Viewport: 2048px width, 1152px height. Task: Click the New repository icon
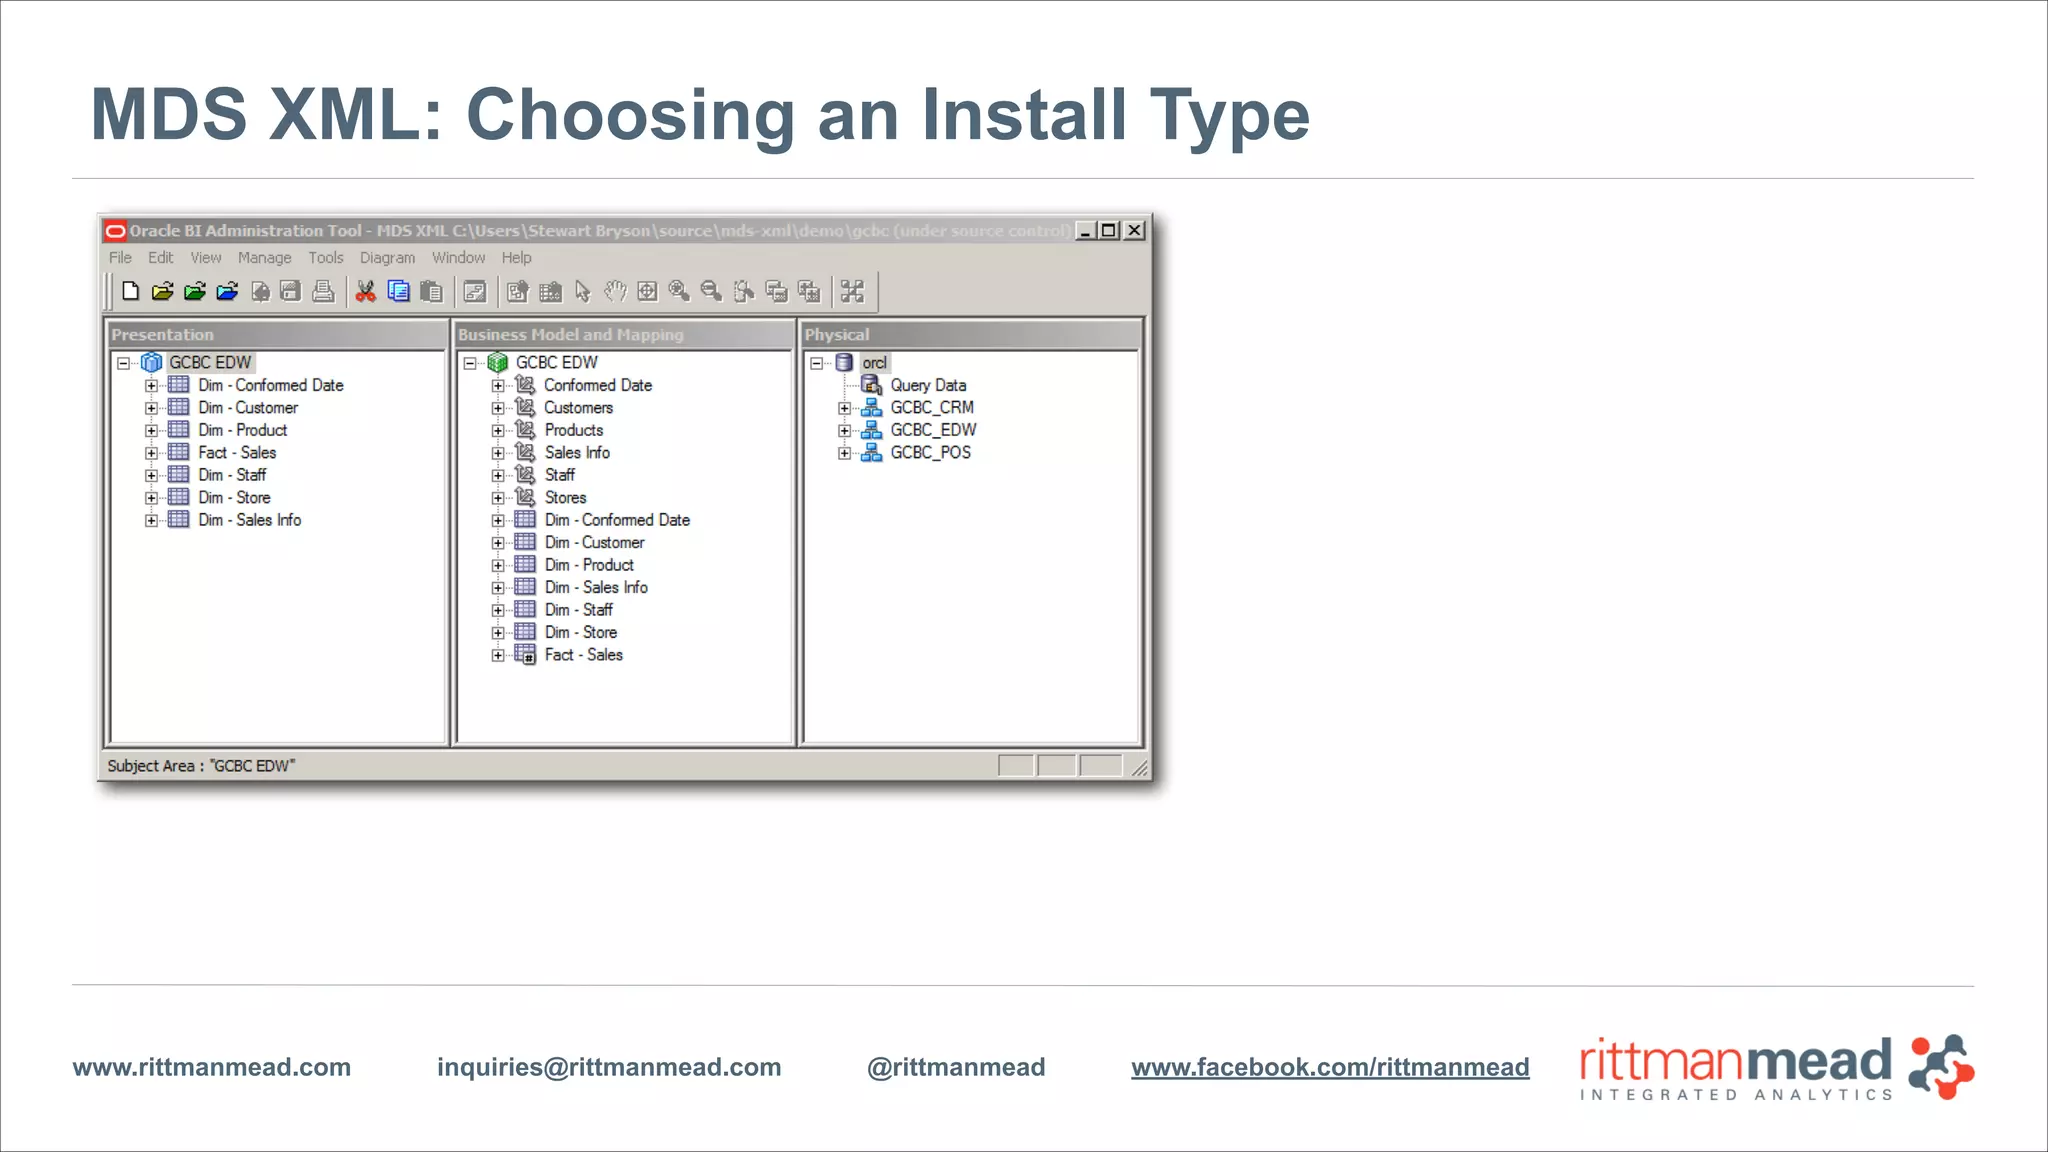click(x=130, y=291)
